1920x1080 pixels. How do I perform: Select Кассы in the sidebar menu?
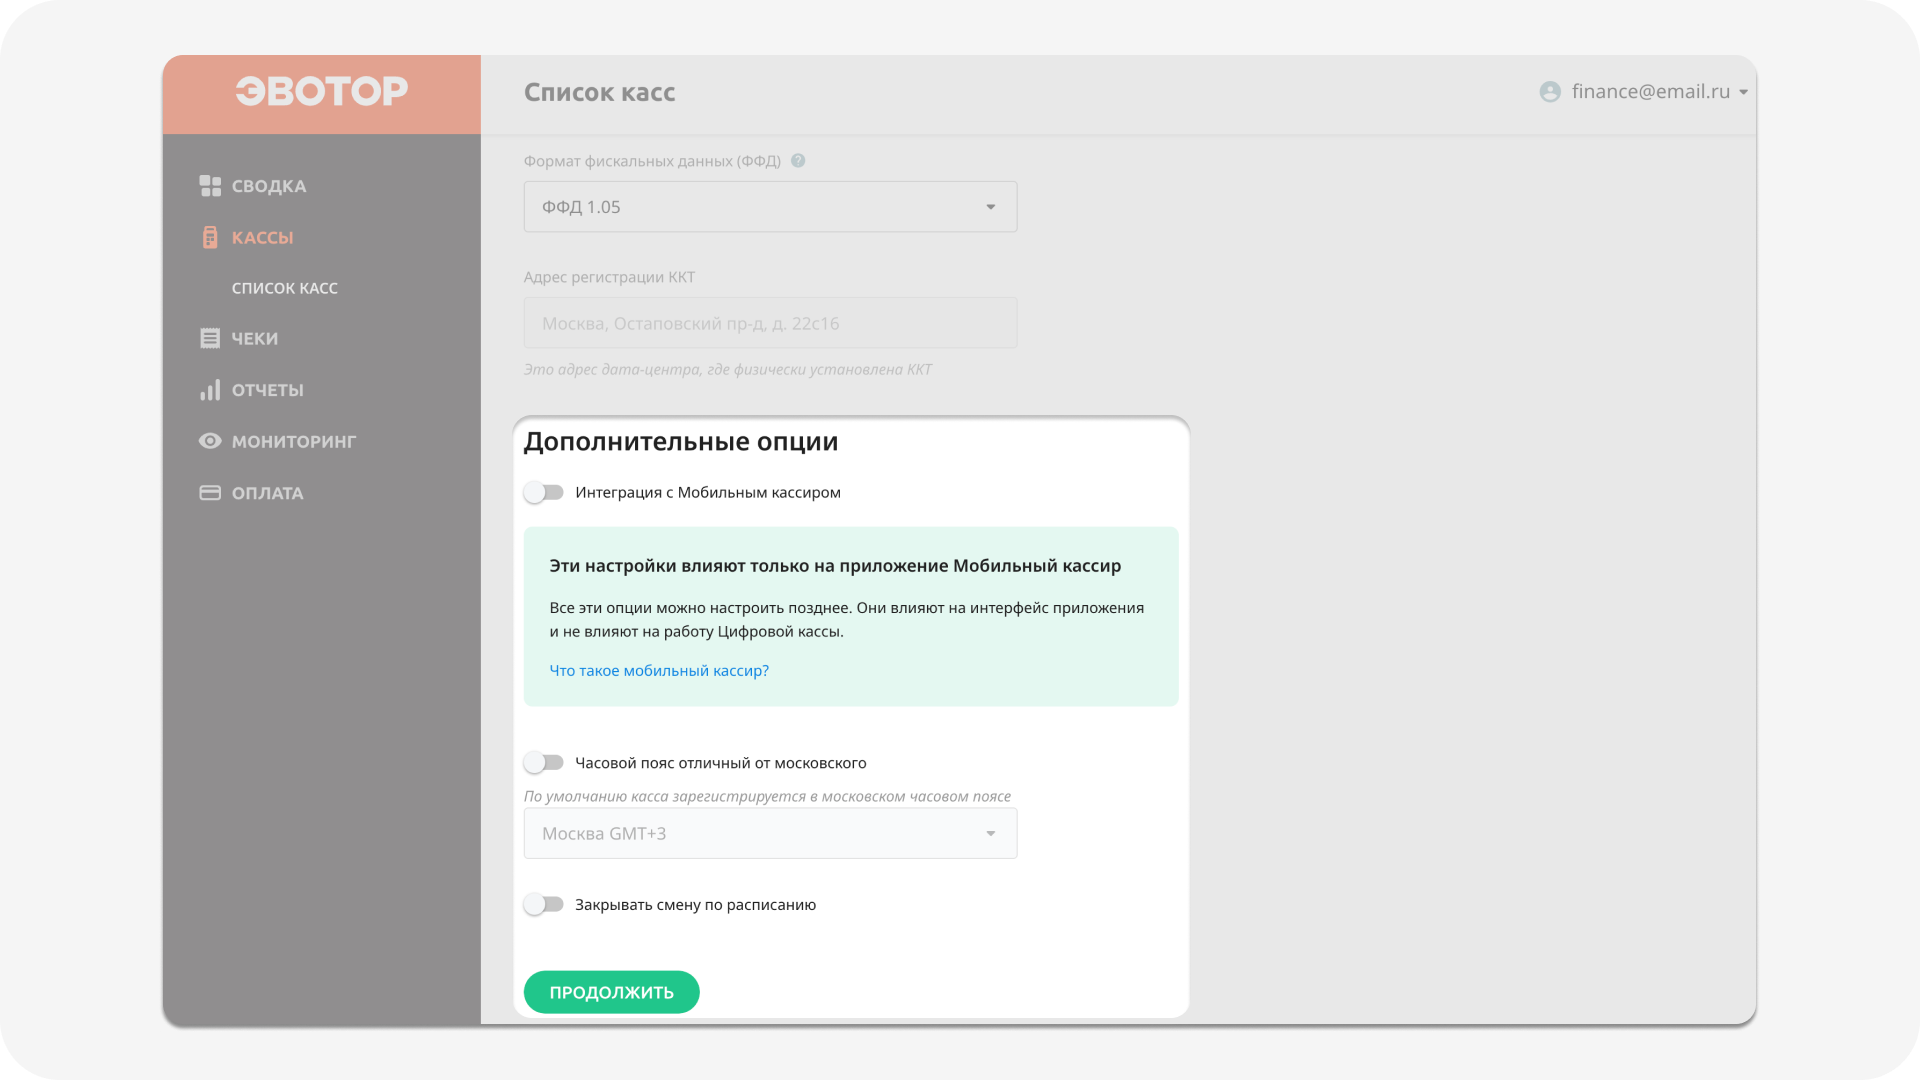coord(262,237)
